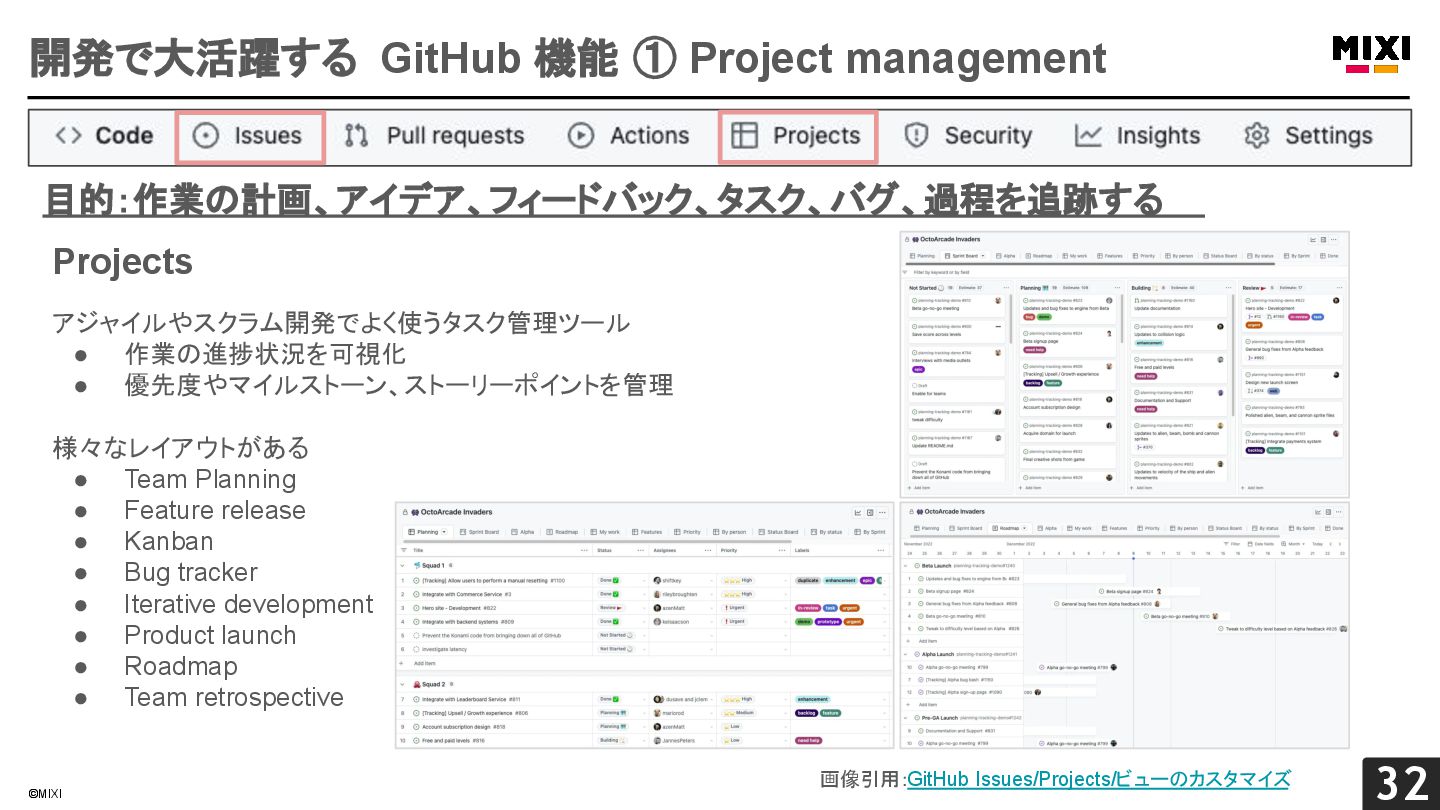Click the MIXI logo
Viewport: 1440px width, 810px height.
pos(1371,54)
